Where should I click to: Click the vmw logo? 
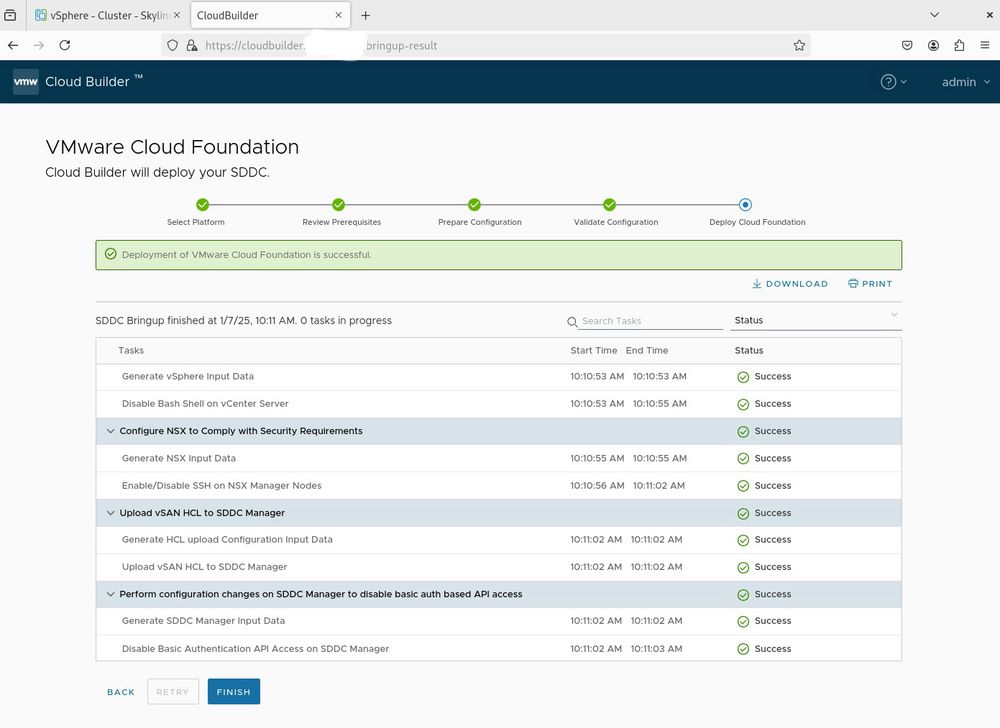26,82
